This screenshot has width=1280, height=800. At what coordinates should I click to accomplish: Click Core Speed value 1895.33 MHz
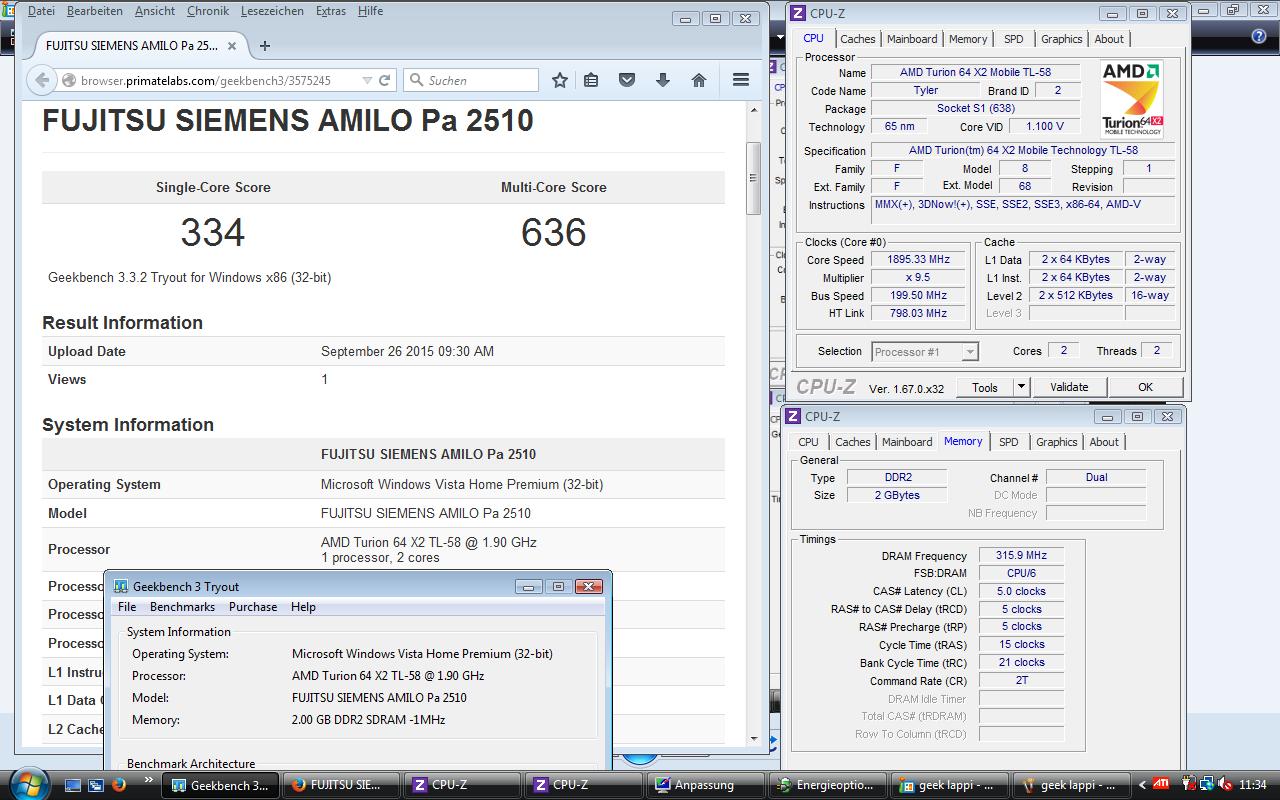(917, 260)
